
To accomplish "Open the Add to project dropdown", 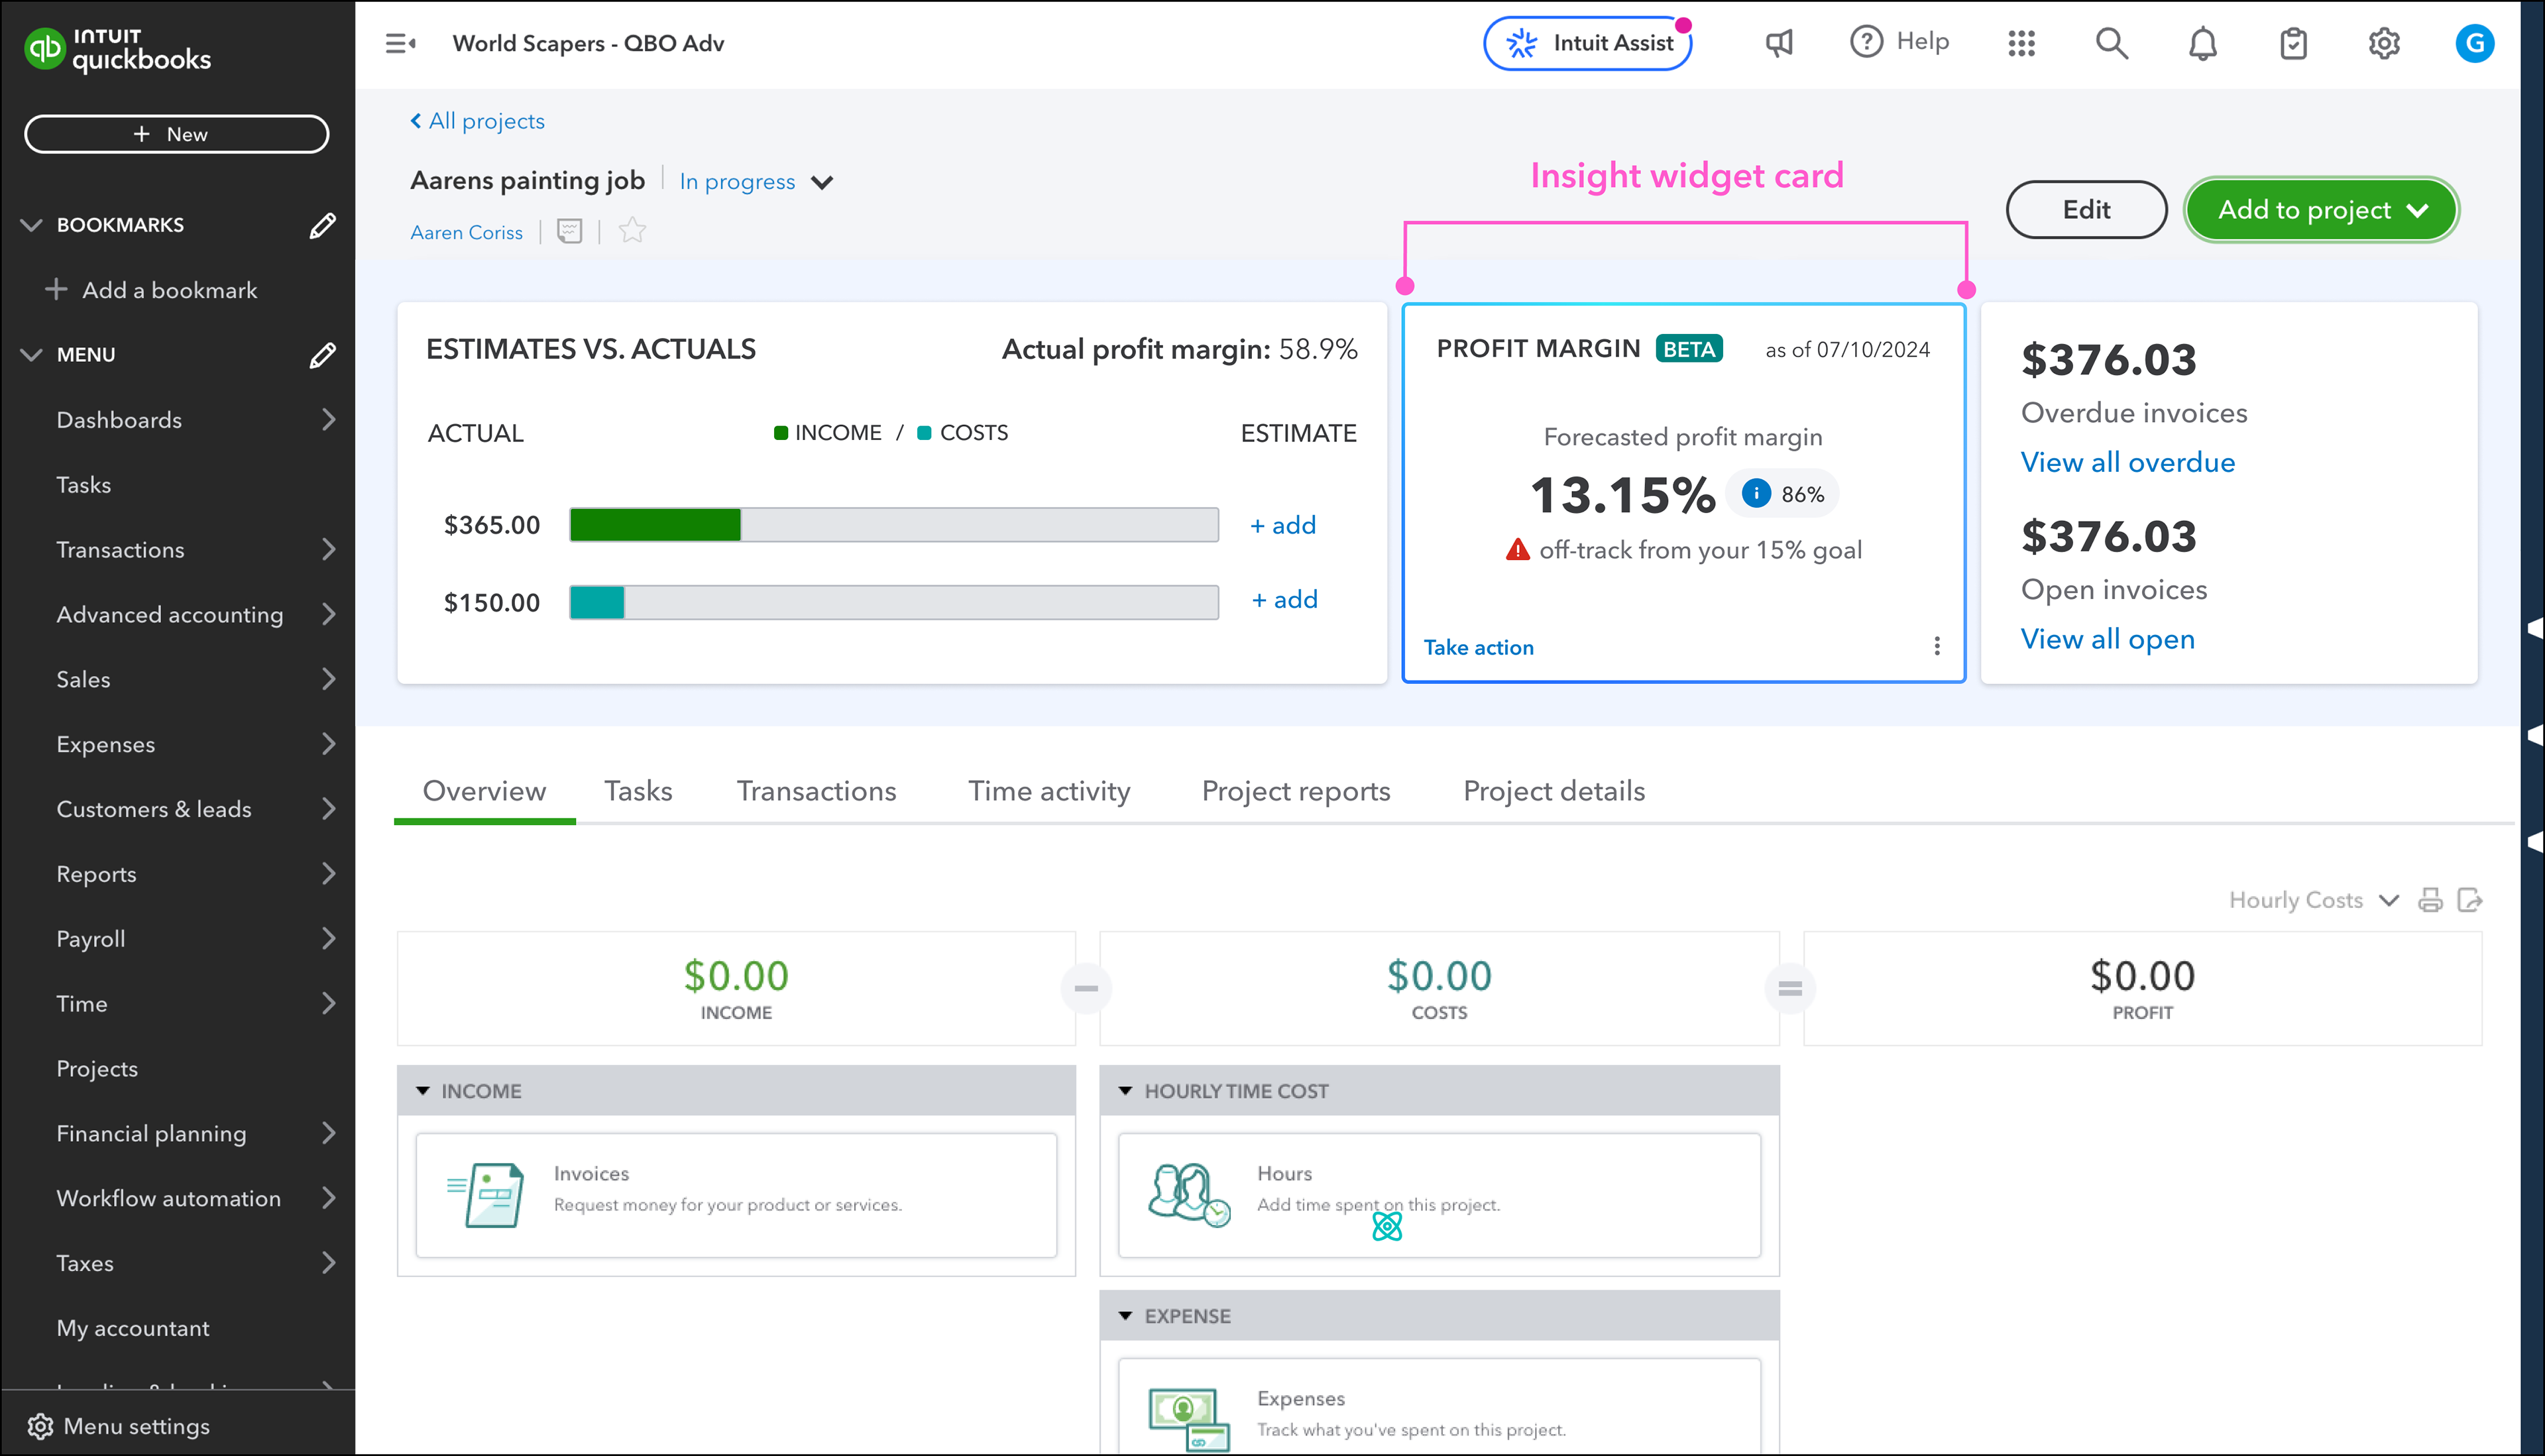I will [2320, 210].
